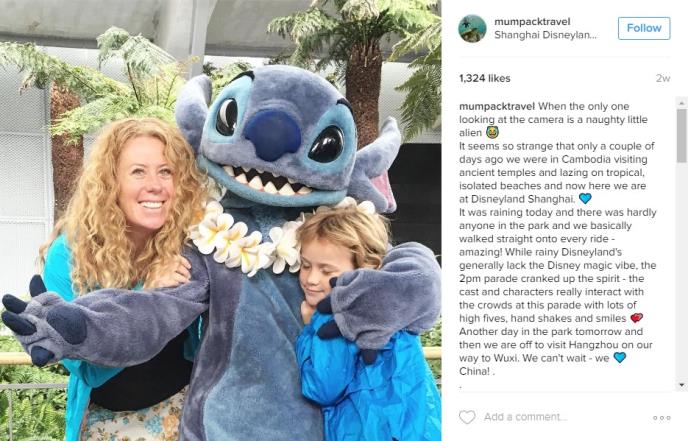Click the caption scrollbar thumb
Viewport: 688px width, 441px height.
[681, 135]
